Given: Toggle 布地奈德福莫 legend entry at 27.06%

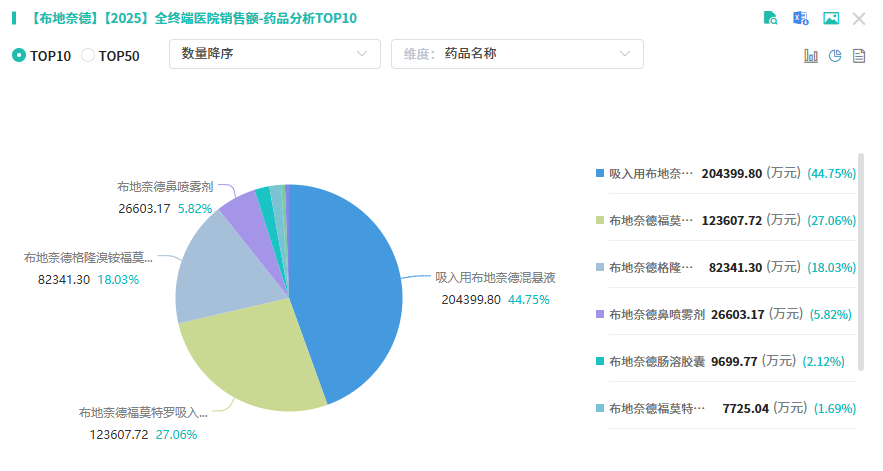Looking at the screenshot, I should (650, 220).
